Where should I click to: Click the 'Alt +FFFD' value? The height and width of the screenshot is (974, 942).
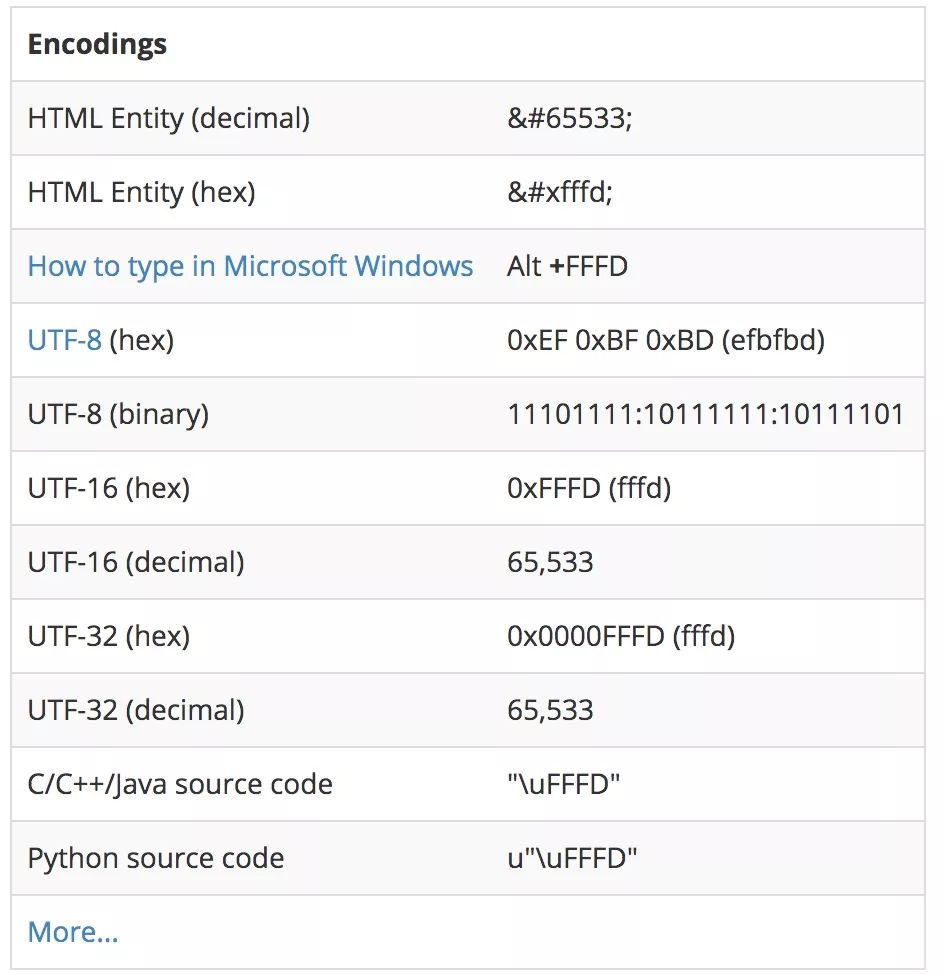point(567,266)
